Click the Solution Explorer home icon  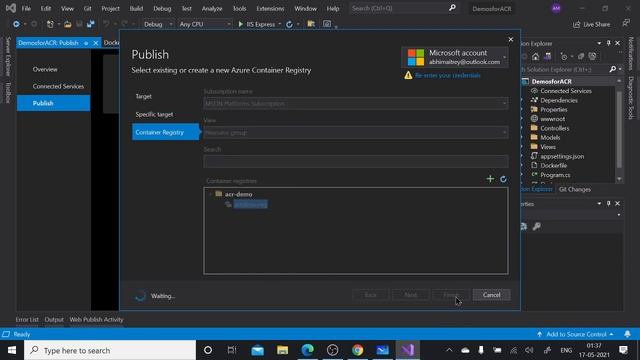pyautogui.click(x=536, y=56)
